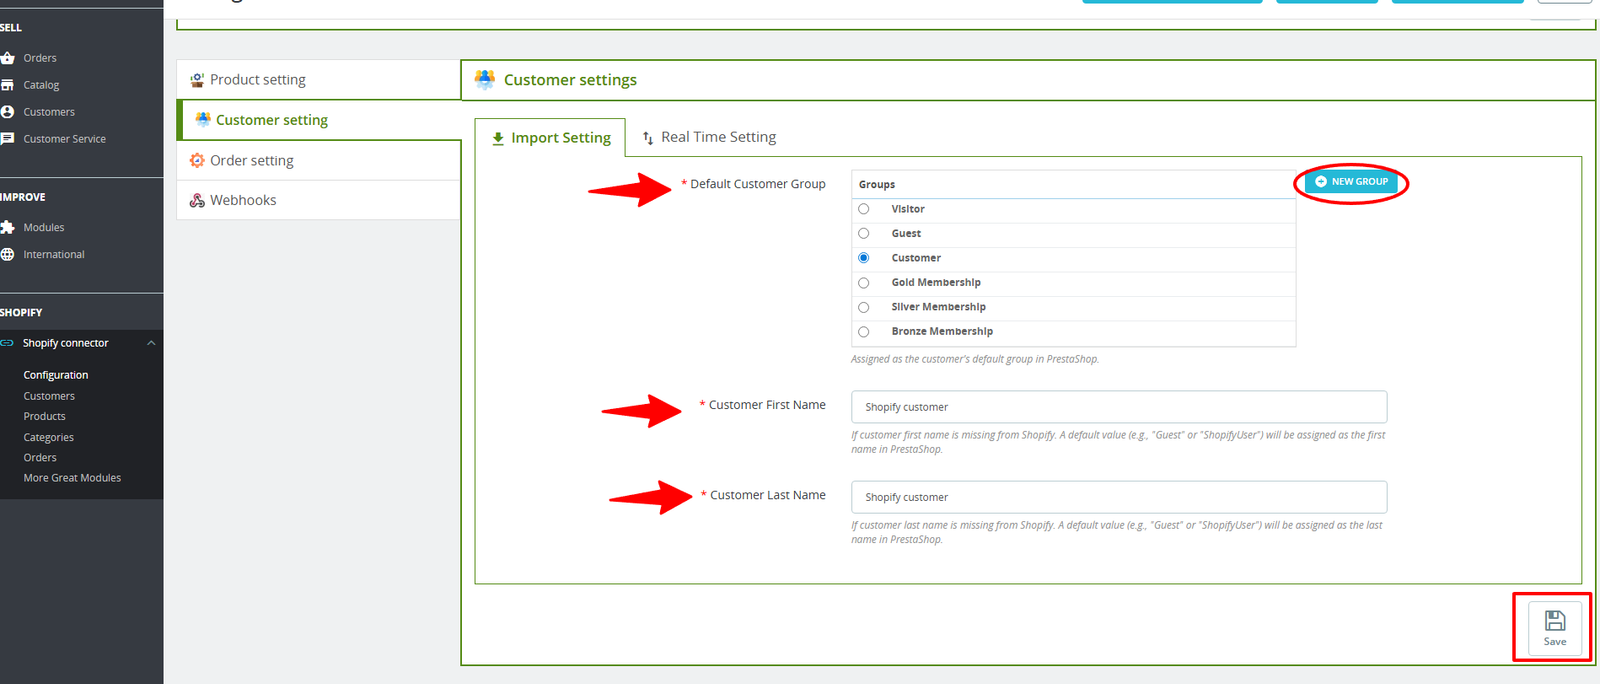Click the International globe icon
This screenshot has height=684, width=1600.
(x=7, y=254)
